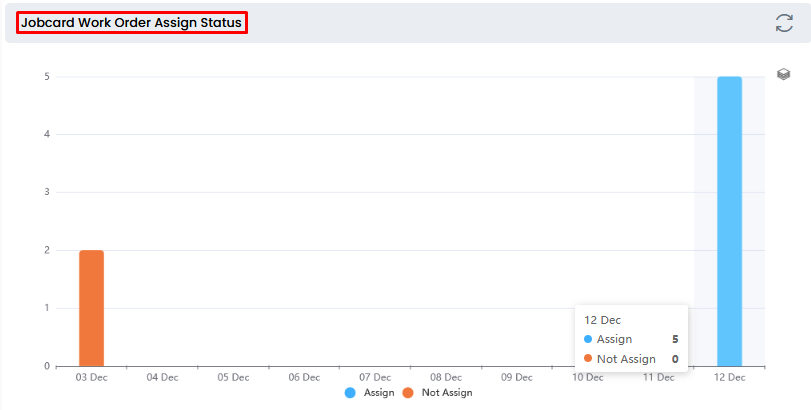The width and height of the screenshot is (811, 410).
Task: Click the 06 Dec axis label
Action: pyautogui.click(x=304, y=377)
